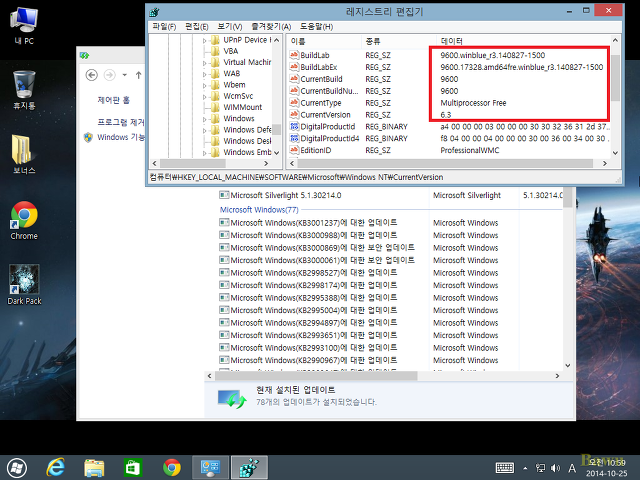The image size is (640, 480).
Task: Select the DigitalProductId4 binary value
Action: click(x=330, y=138)
